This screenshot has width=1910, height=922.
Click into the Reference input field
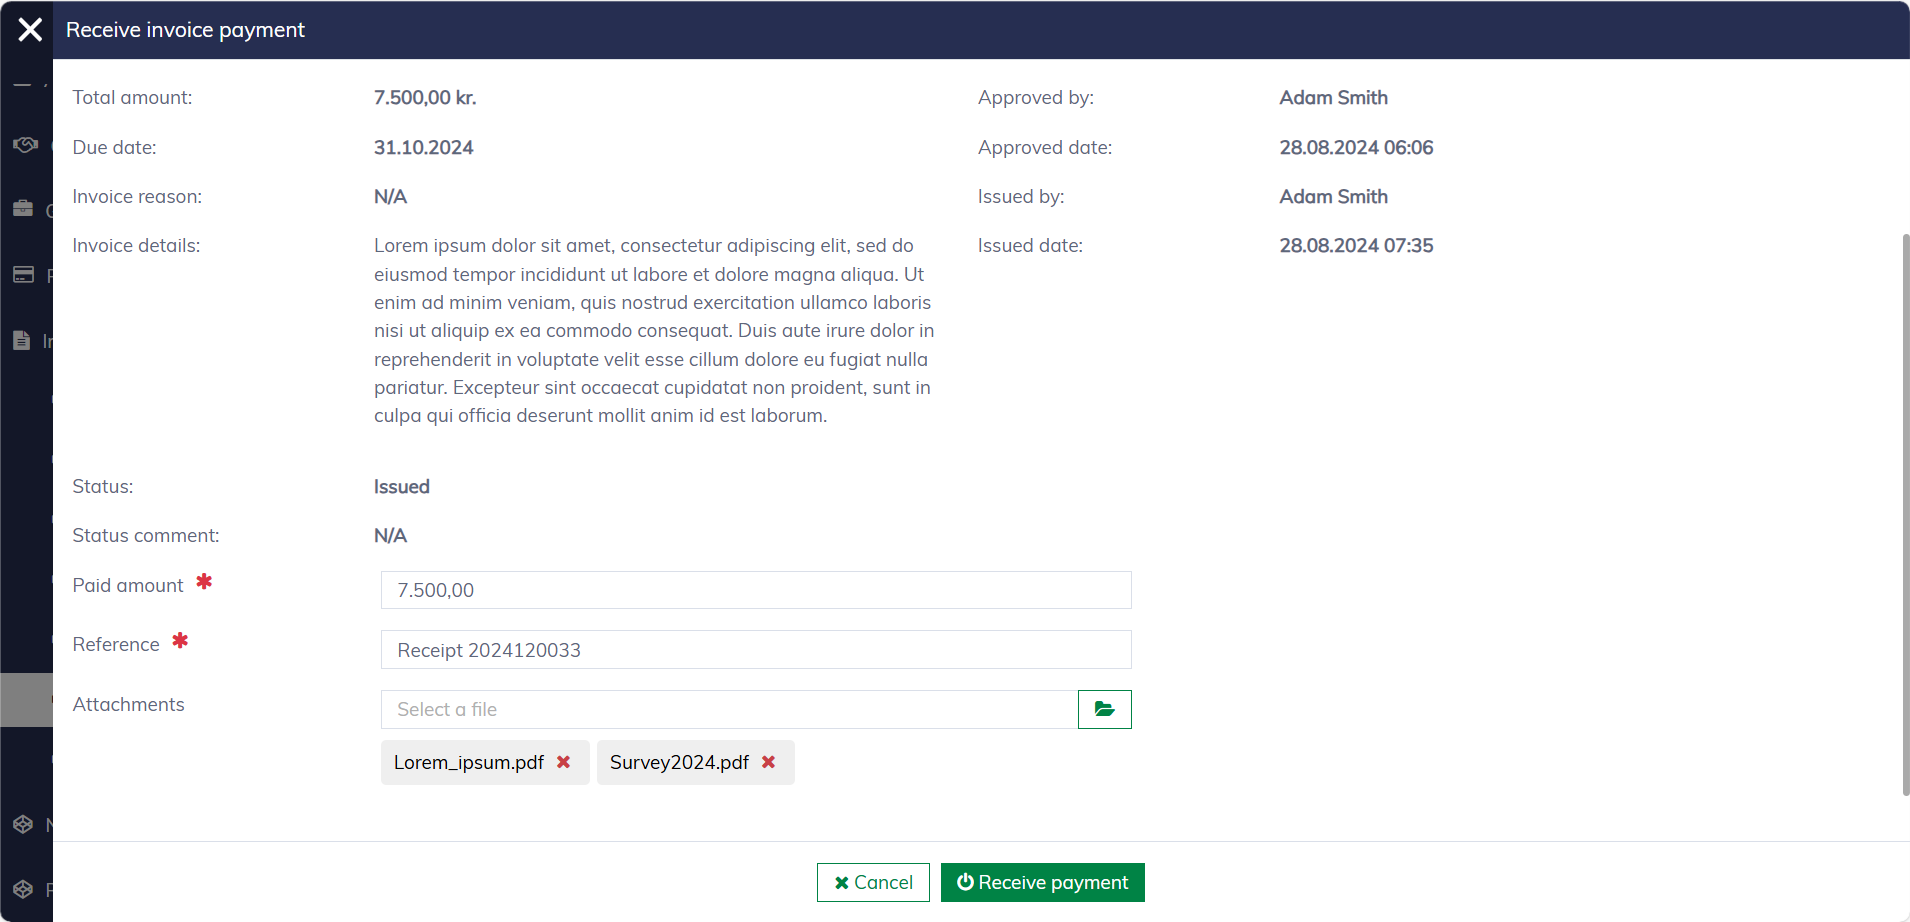755,650
